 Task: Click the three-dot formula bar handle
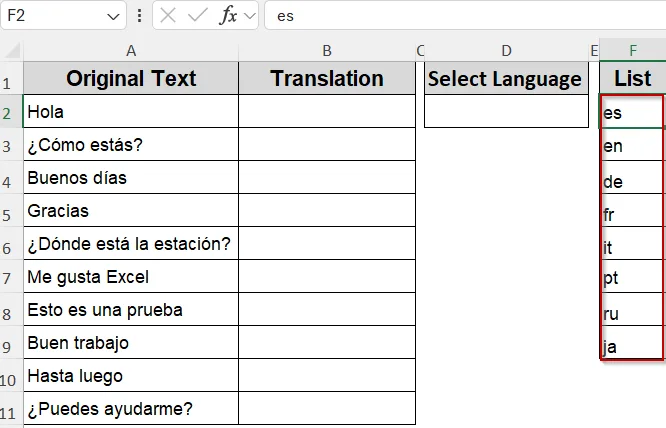coord(139,16)
